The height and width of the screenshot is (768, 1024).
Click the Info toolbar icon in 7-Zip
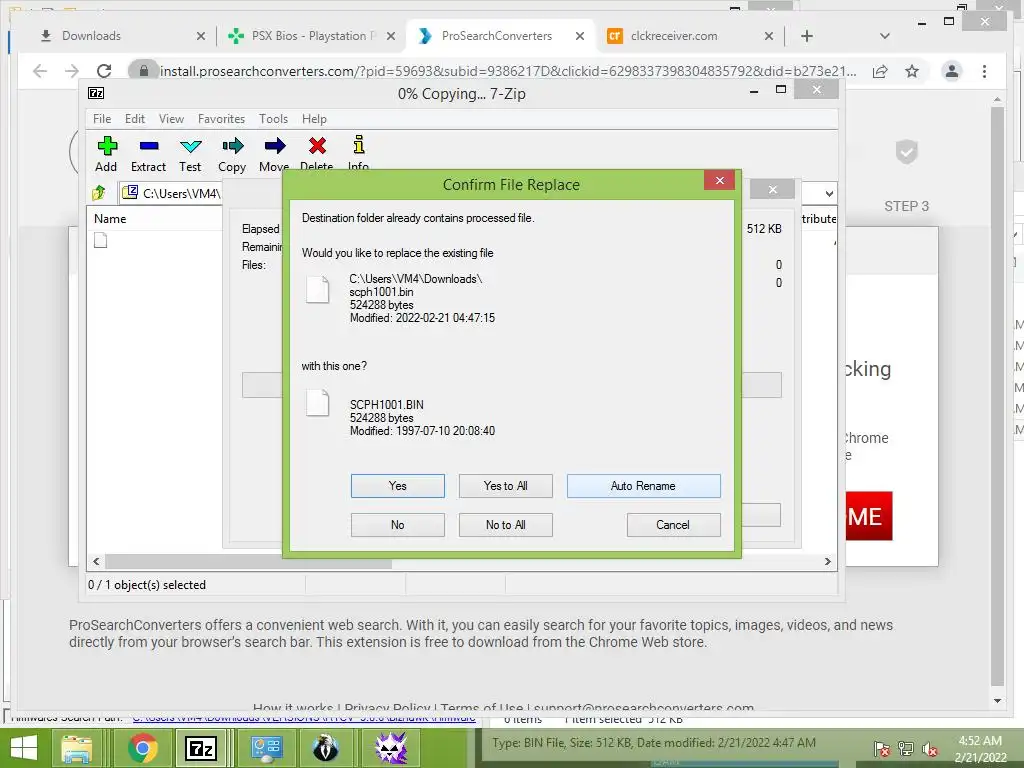359,144
